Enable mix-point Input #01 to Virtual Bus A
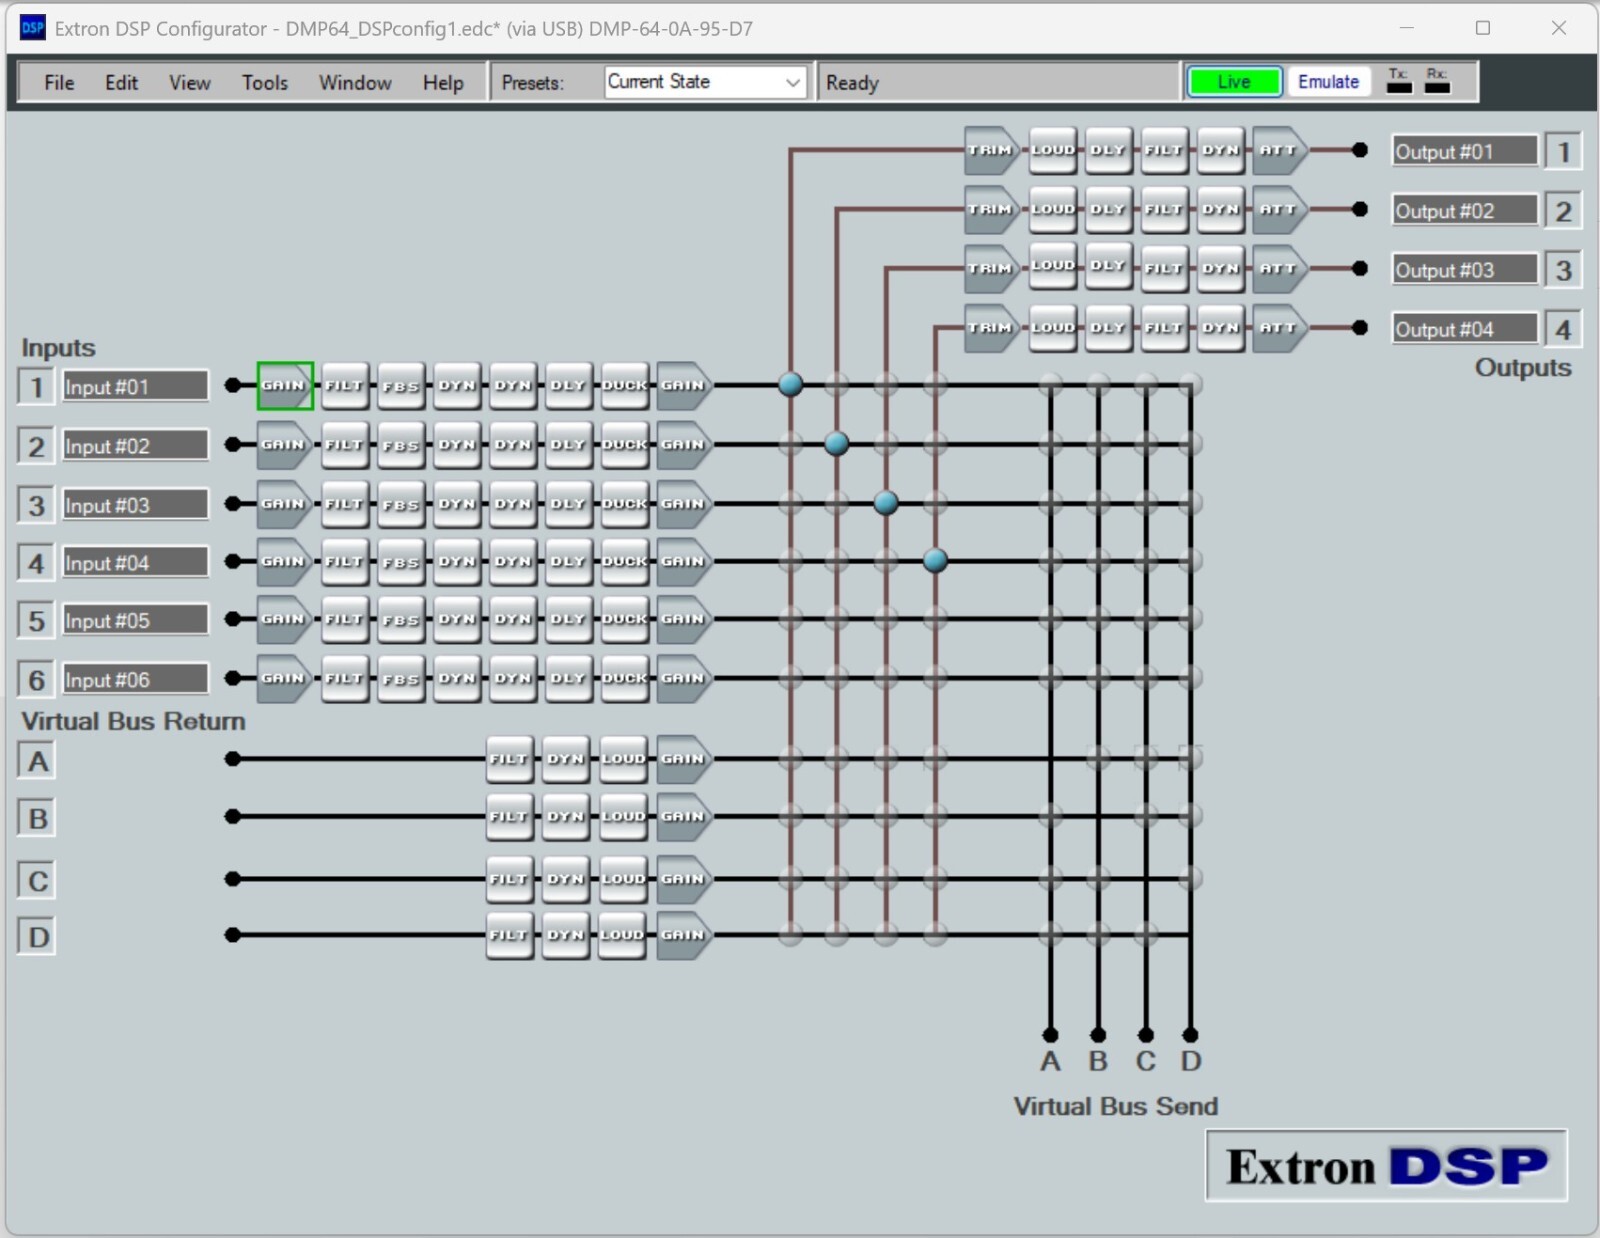This screenshot has height=1238, width=1600. tap(1050, 384)
